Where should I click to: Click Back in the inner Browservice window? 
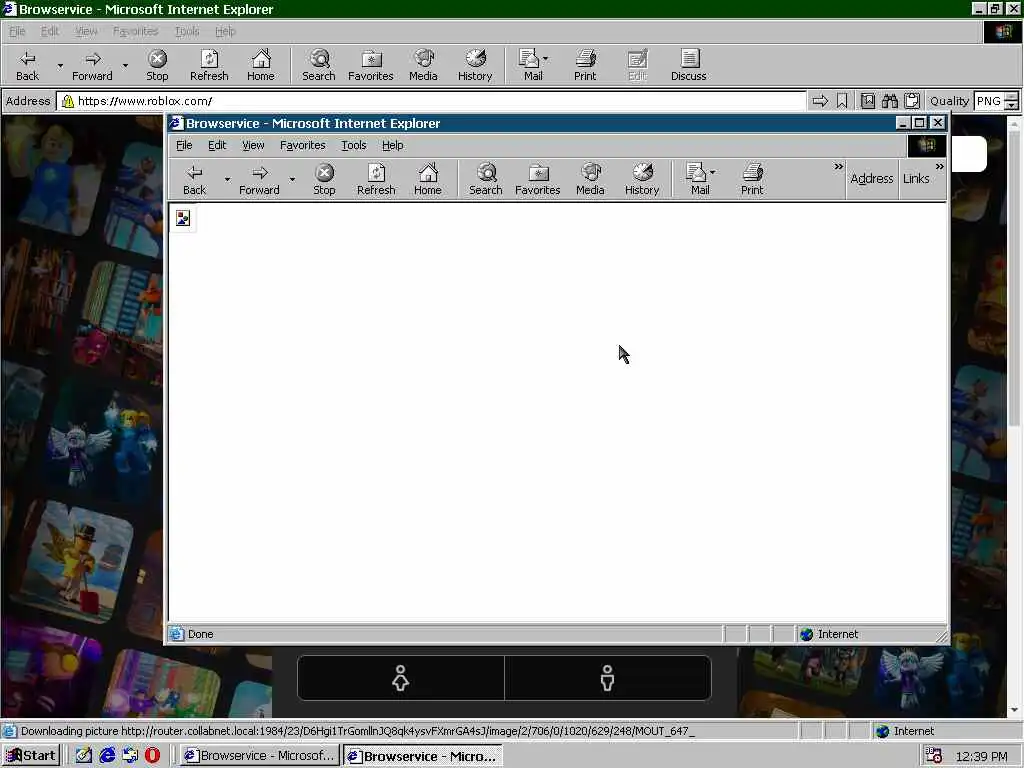194,180
